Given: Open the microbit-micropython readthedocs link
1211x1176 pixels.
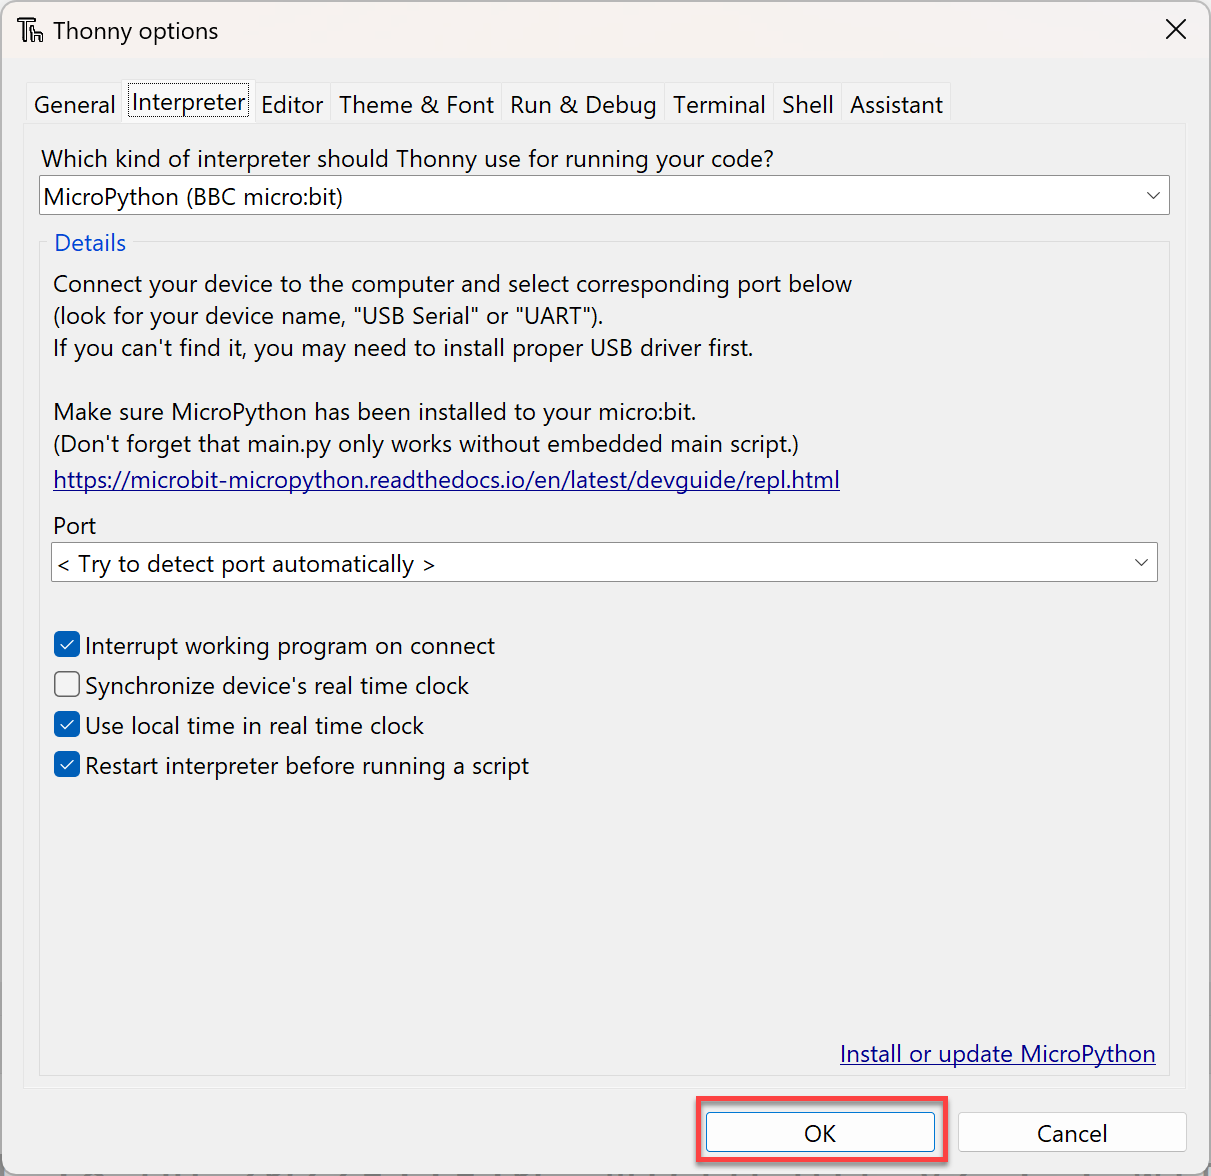Looking at the screenshot, I should (446, 480).
